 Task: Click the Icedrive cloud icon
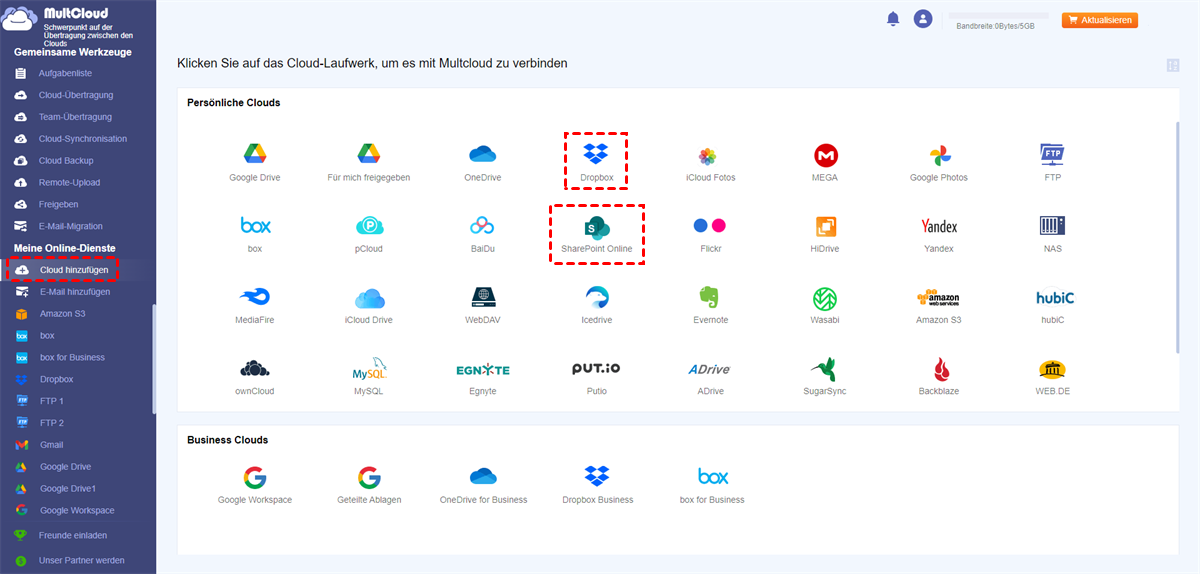coord(597,297)
